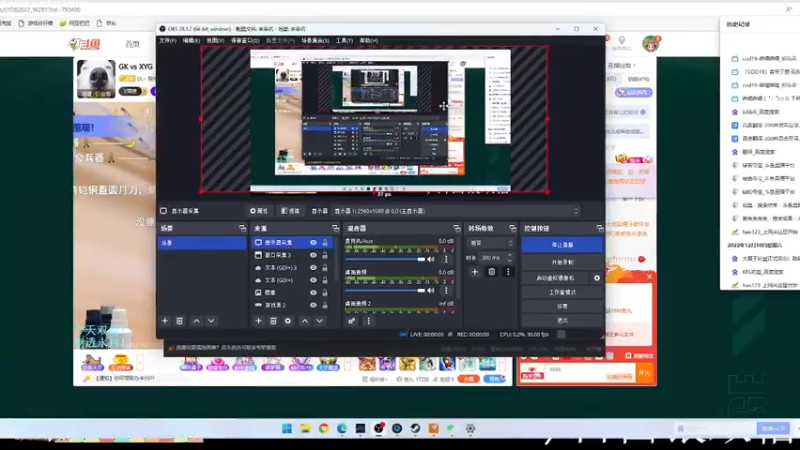The width and height of the screenshot is (800, 450).
Task: Toggle lock on 窗口采集 3 source
Action: 325,255
